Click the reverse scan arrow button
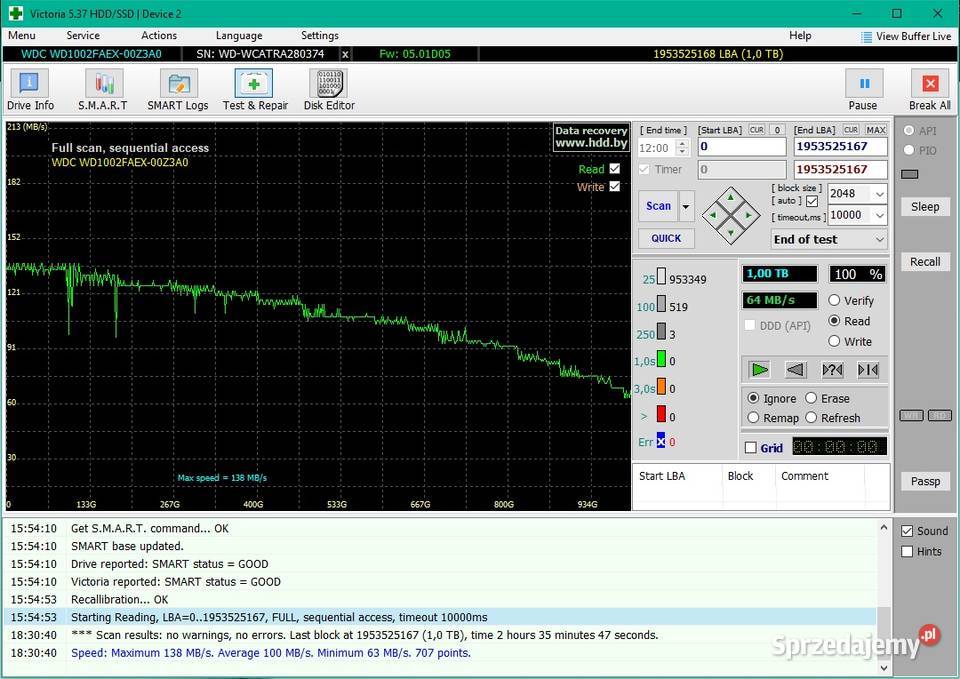 (795, 369)
